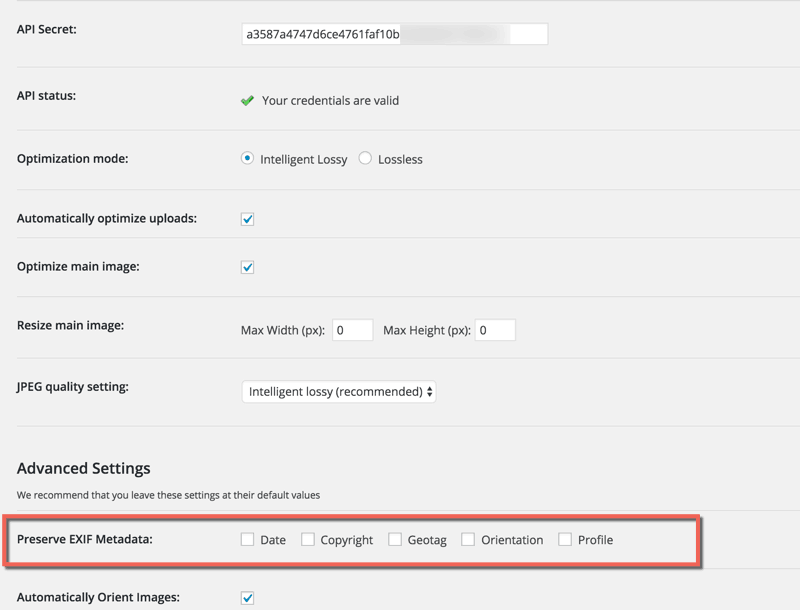This screenshot has width=800, height=610.
Task: Focus the Max Height (px) field
Action: point(495,330)
